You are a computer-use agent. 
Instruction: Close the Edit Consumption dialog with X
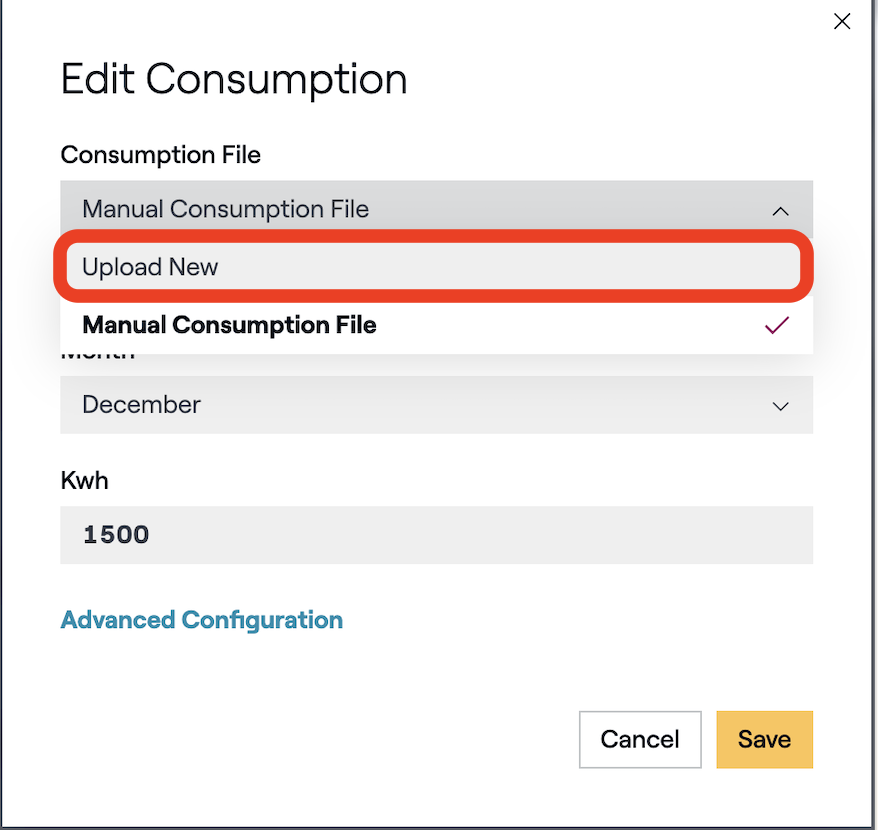(842, 22)
